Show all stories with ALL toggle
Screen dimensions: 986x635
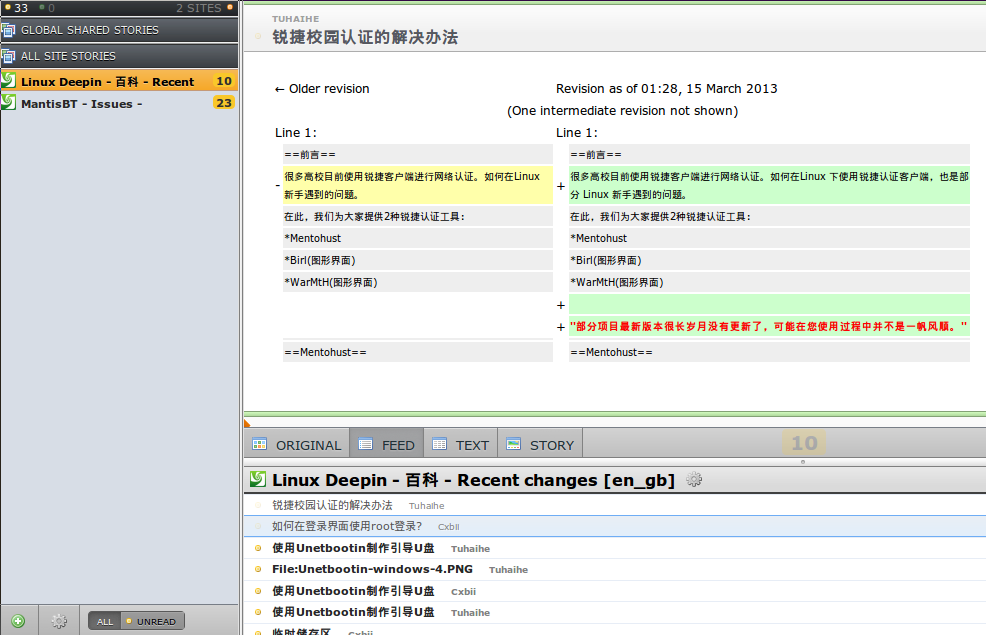tap(105, 621)
